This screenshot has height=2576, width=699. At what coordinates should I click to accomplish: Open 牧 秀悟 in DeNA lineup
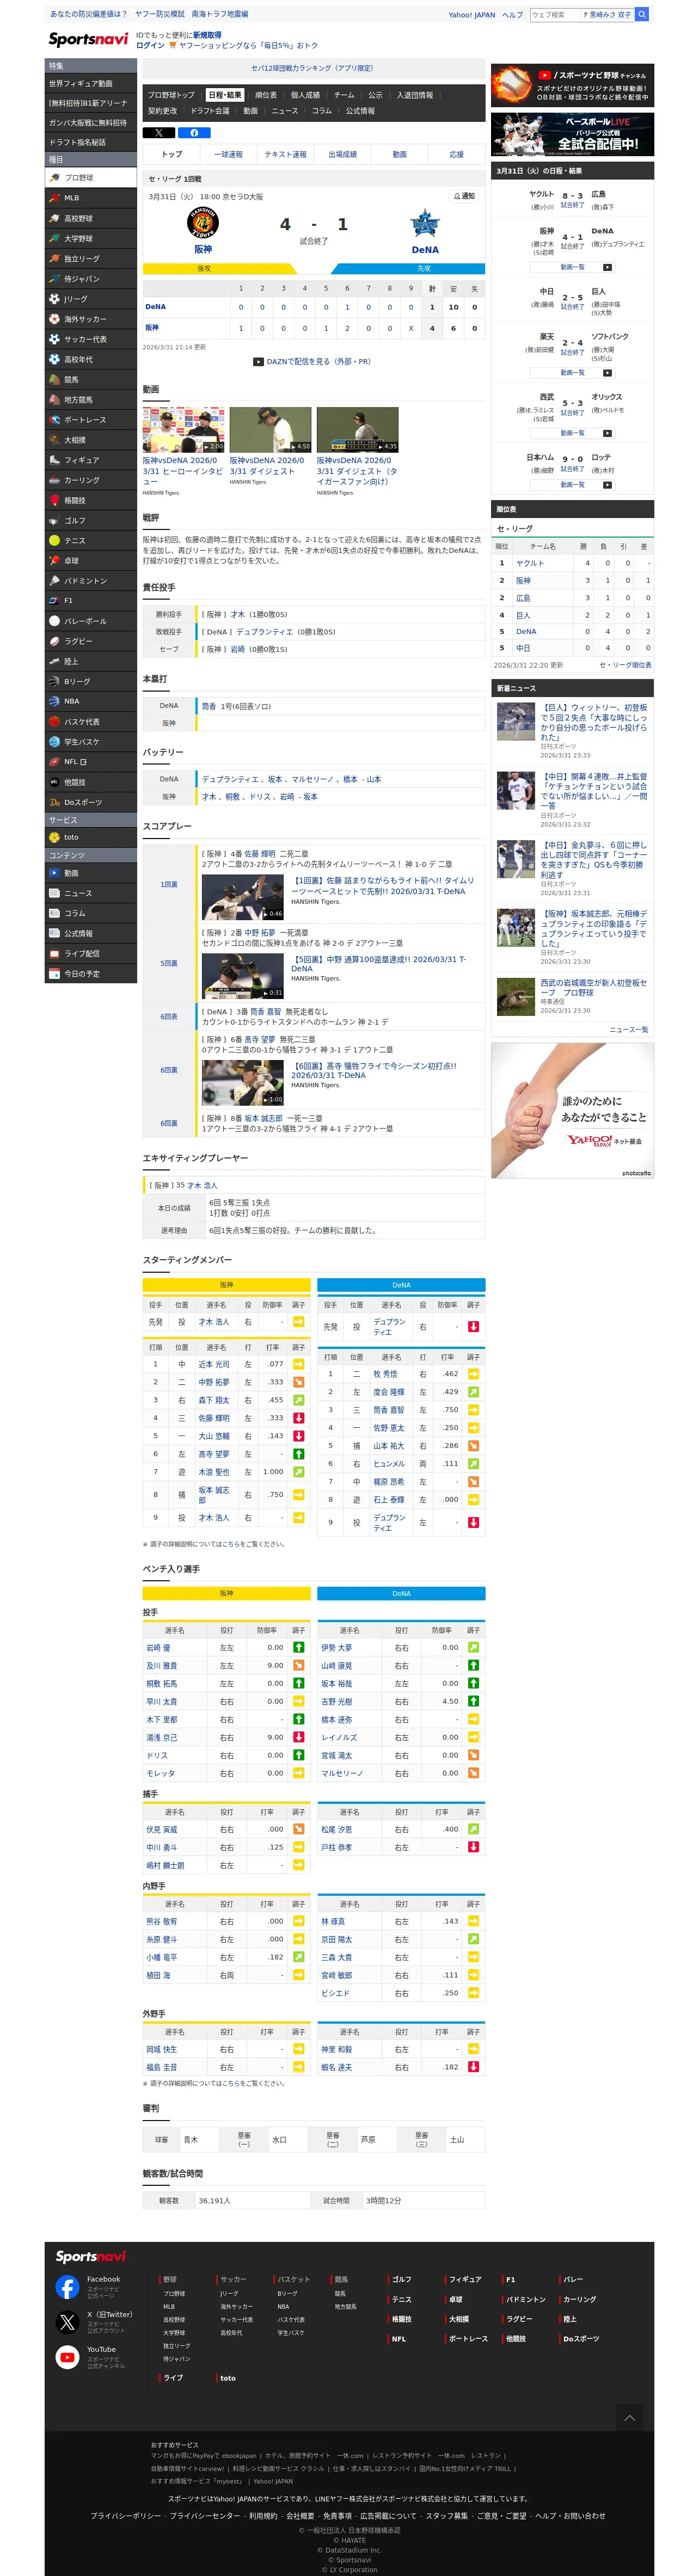385,1374
